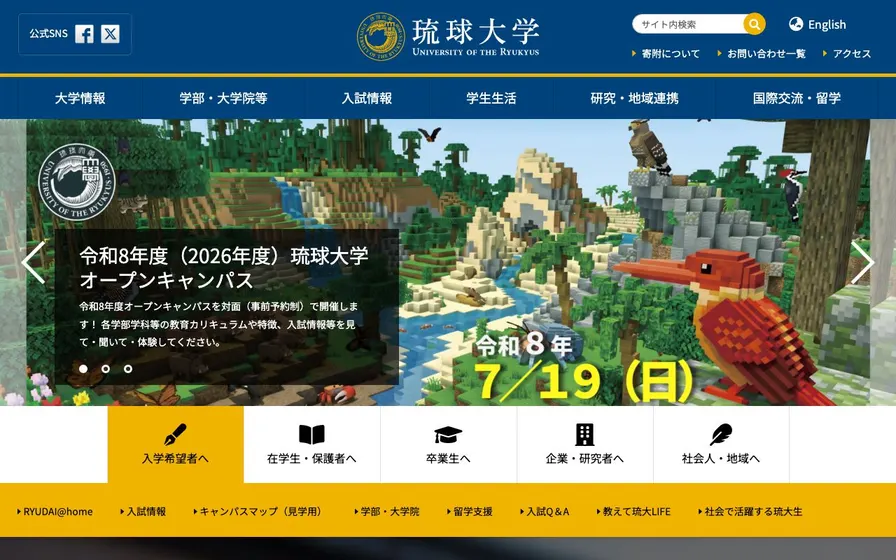The width and height of the screenshot is (896, 560).
Task: Go to the previous slide with left arrow
Action: [x=34, y=262]
